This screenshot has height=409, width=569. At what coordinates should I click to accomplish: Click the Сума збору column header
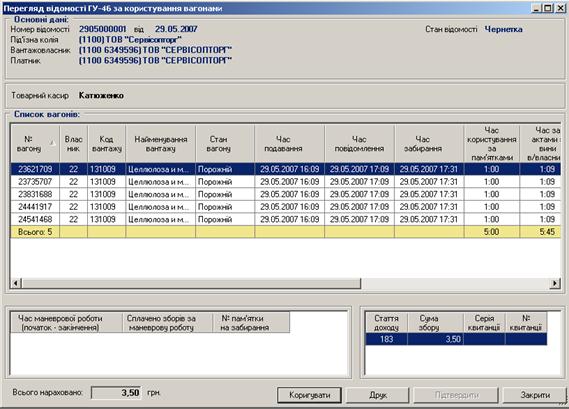tap(435, 323)
